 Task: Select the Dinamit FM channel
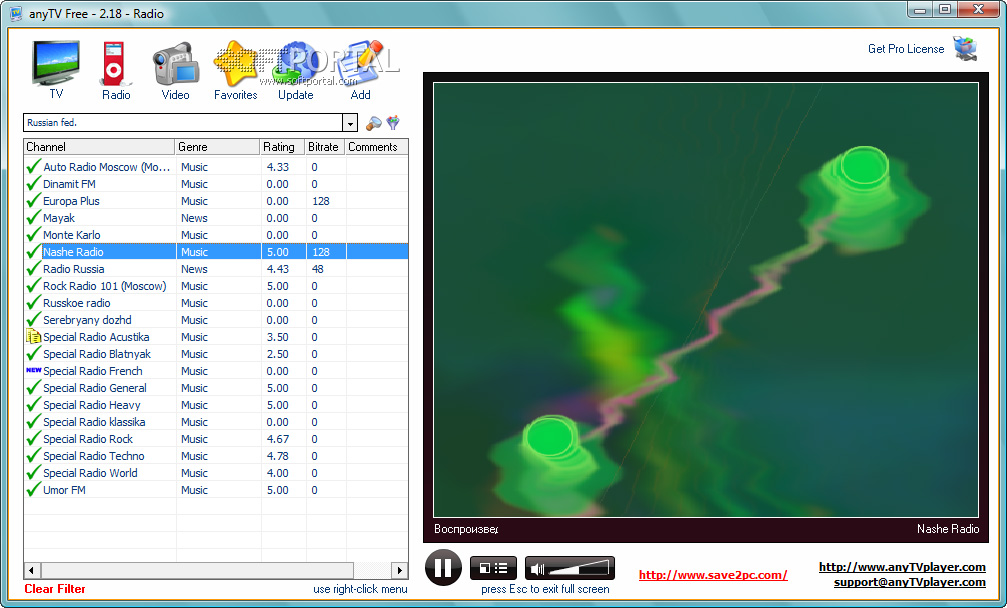(69, 184)
